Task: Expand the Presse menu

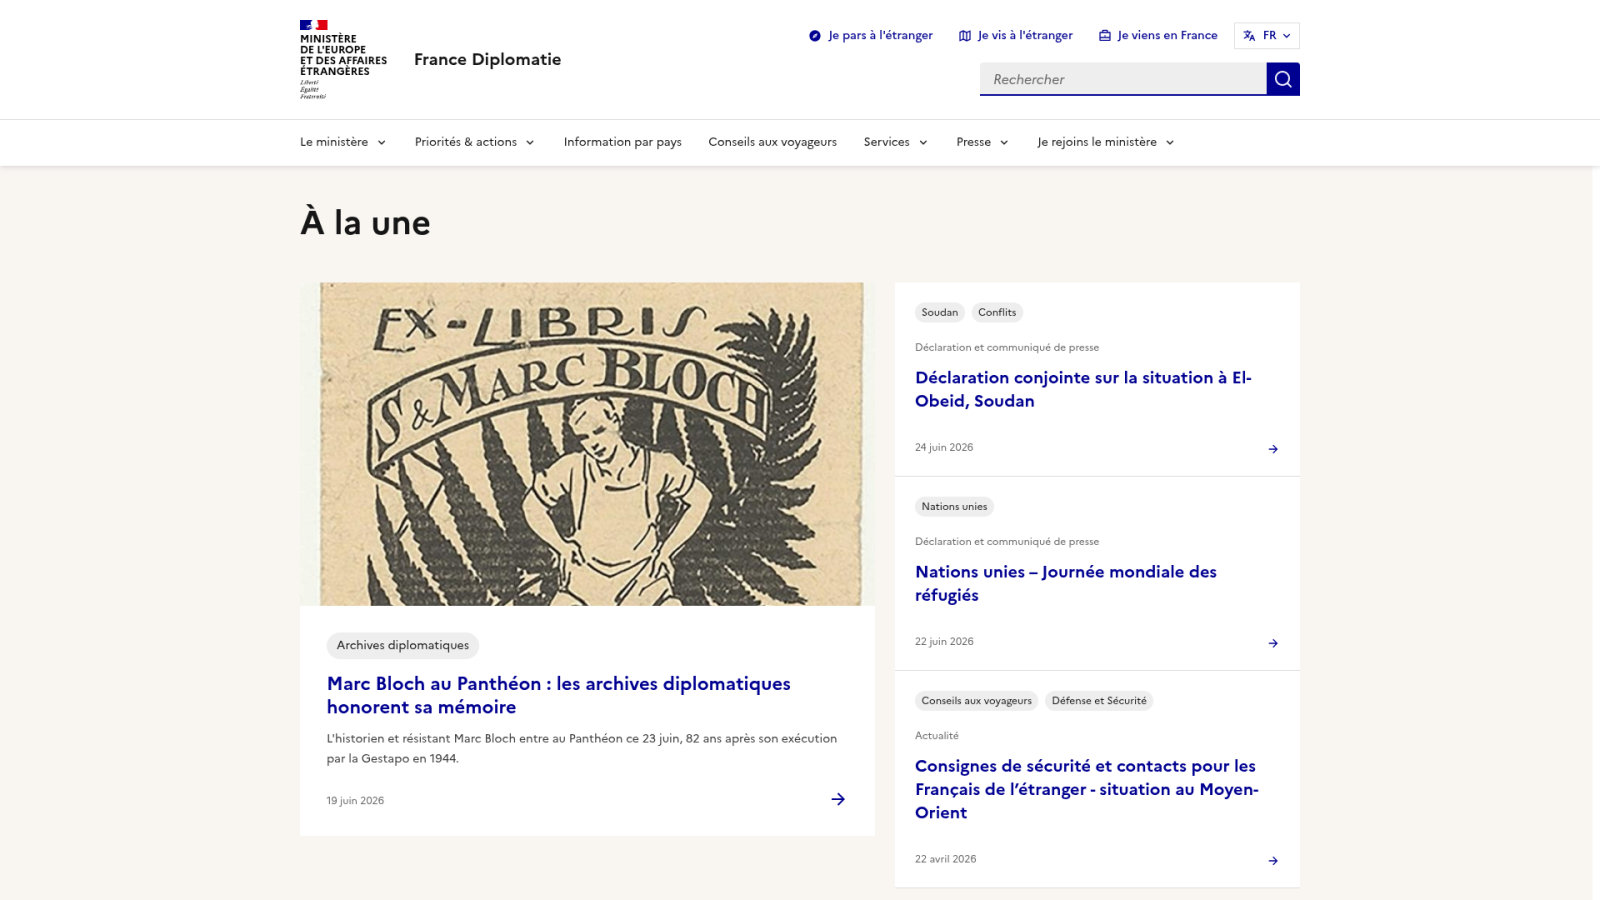Action: click(x=982, y=142)
